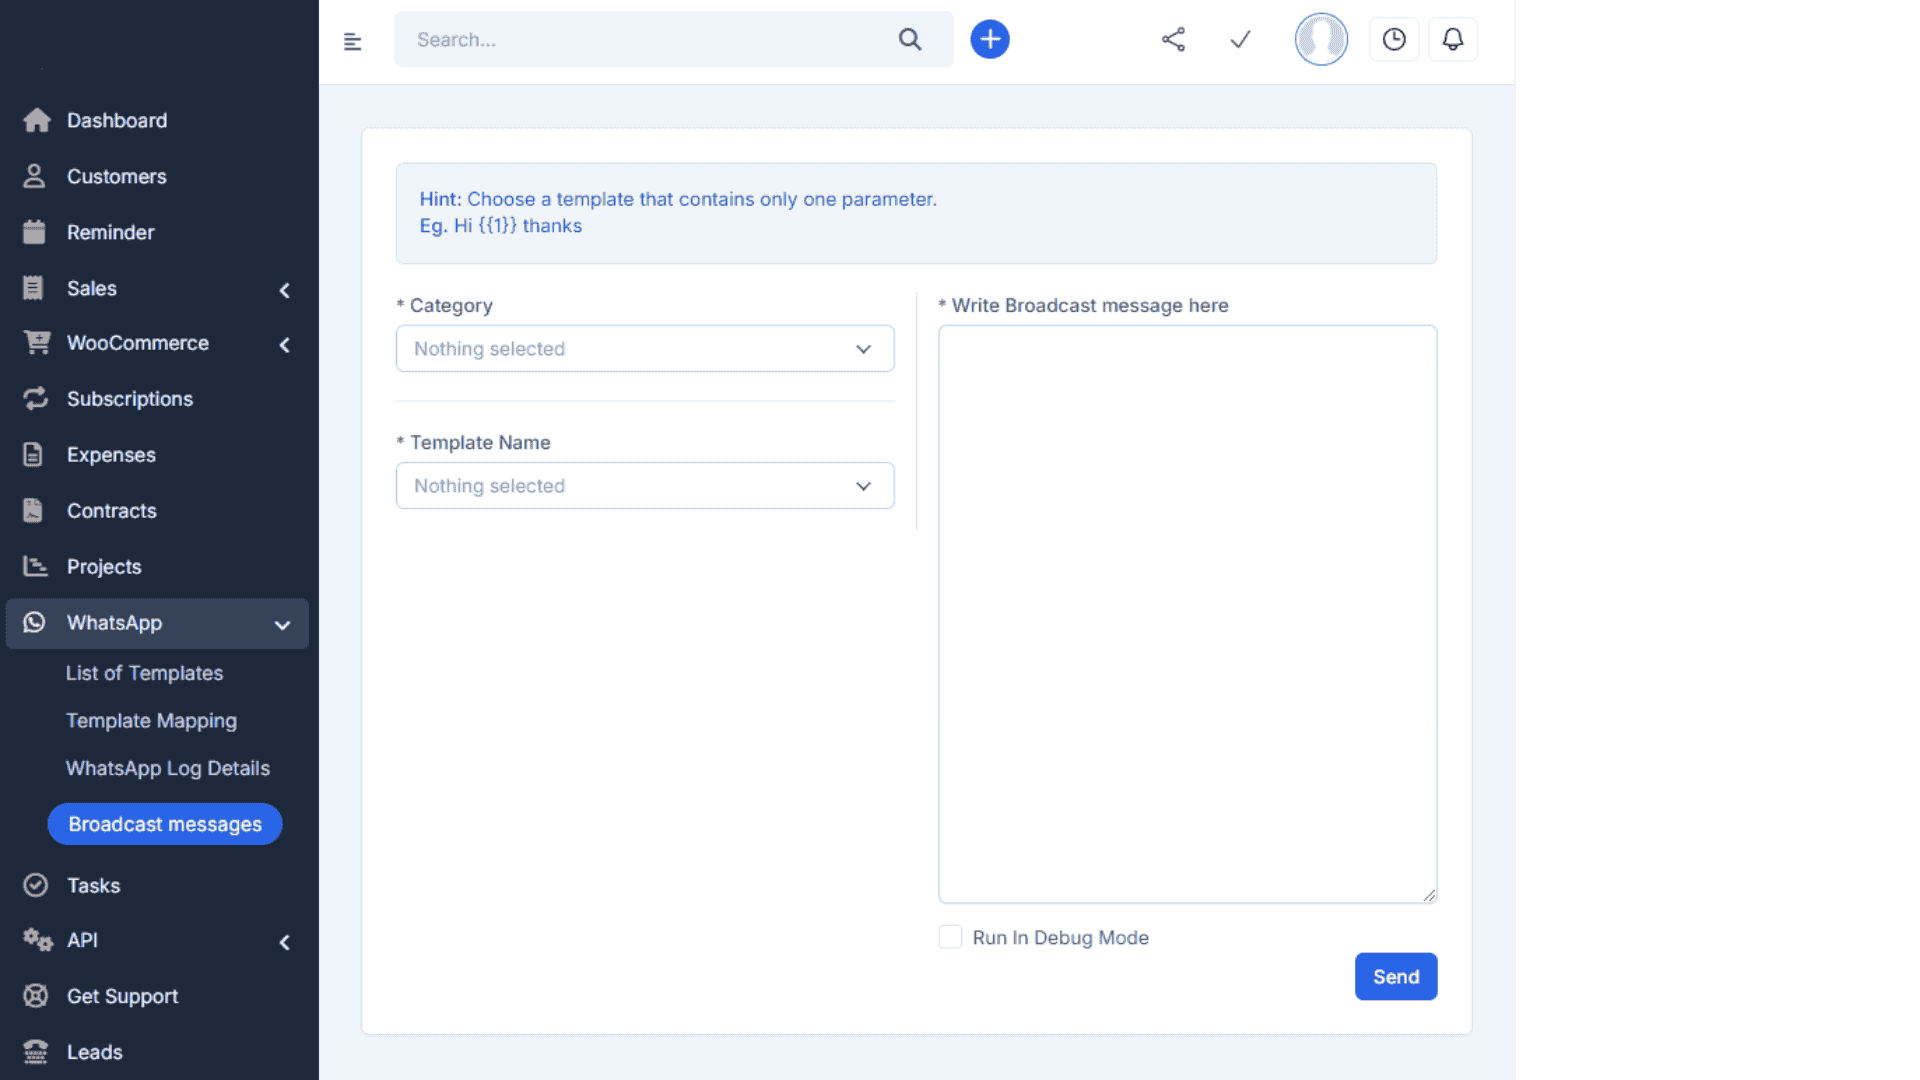Click the WooCommerce cart icon
The image size is (1920, 1080).
click(x=36, y=343)
